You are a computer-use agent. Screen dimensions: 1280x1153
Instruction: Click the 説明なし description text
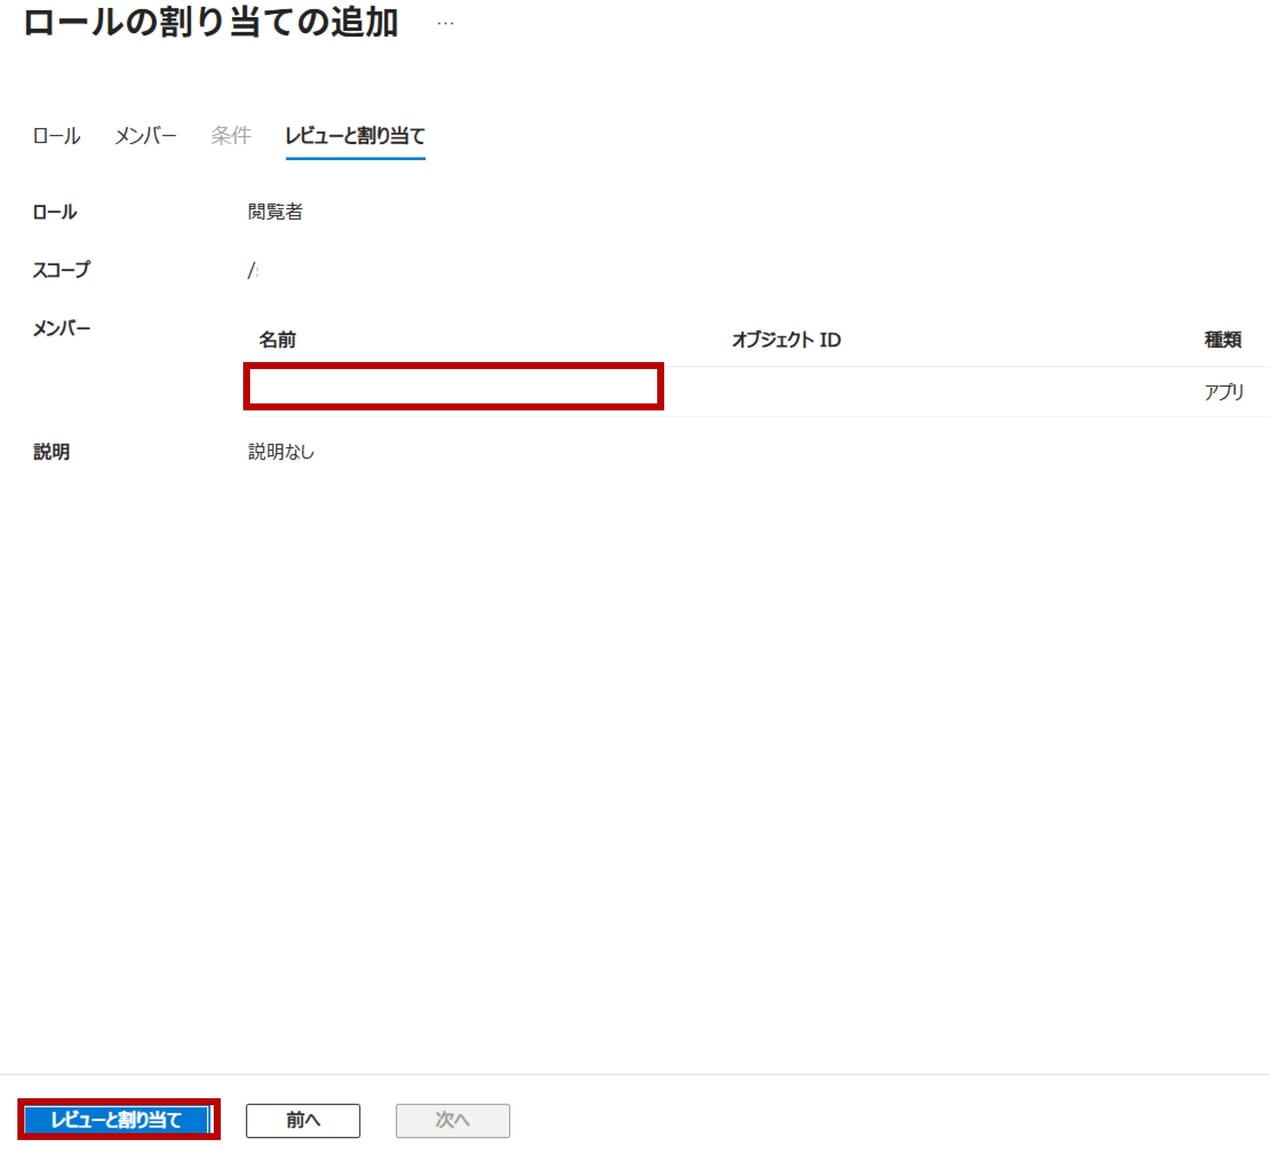click(281, 452)
